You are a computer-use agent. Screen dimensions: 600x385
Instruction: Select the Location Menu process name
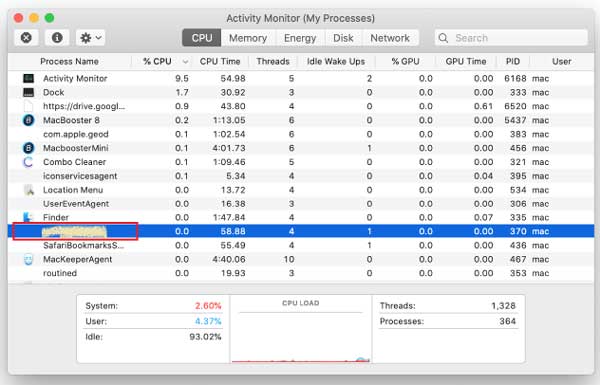(73, 190)
